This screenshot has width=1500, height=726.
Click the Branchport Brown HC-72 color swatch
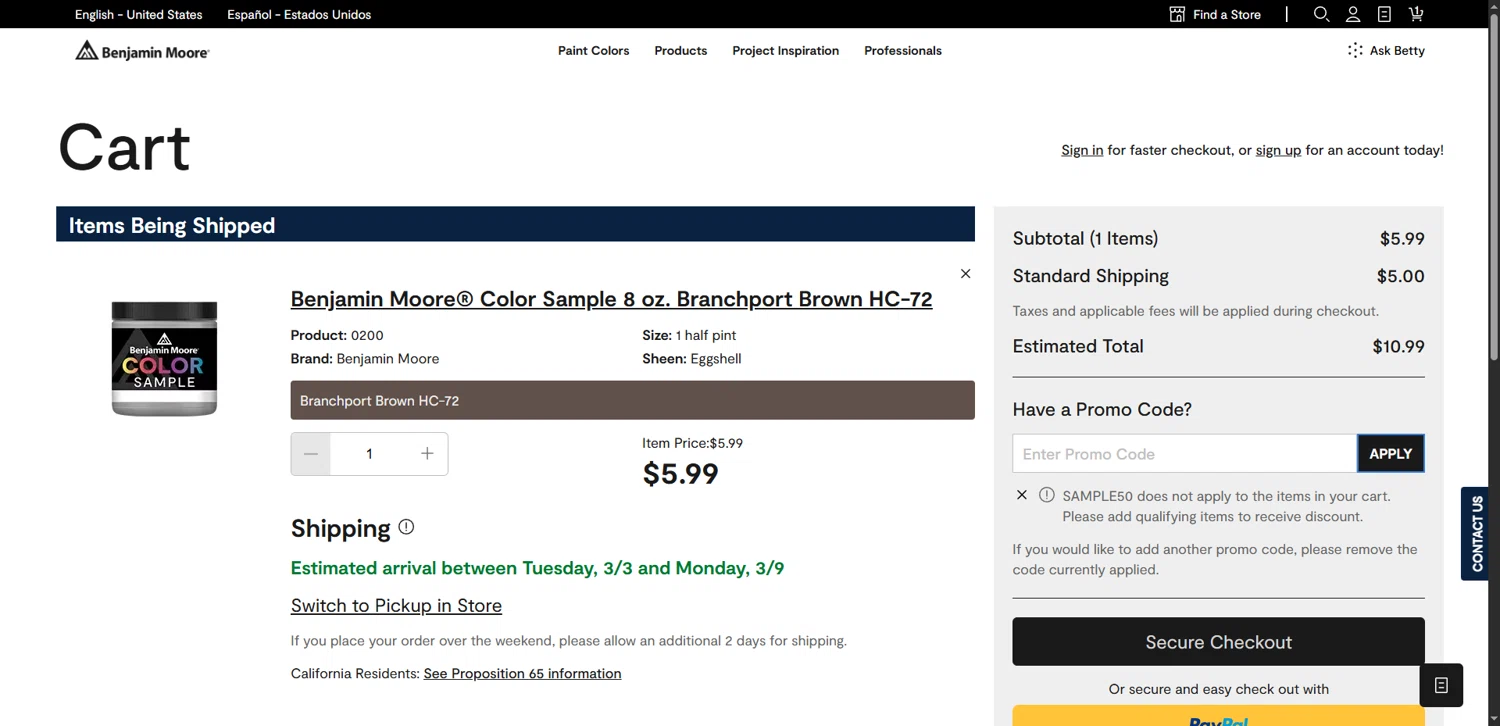[x=632, y=400]
